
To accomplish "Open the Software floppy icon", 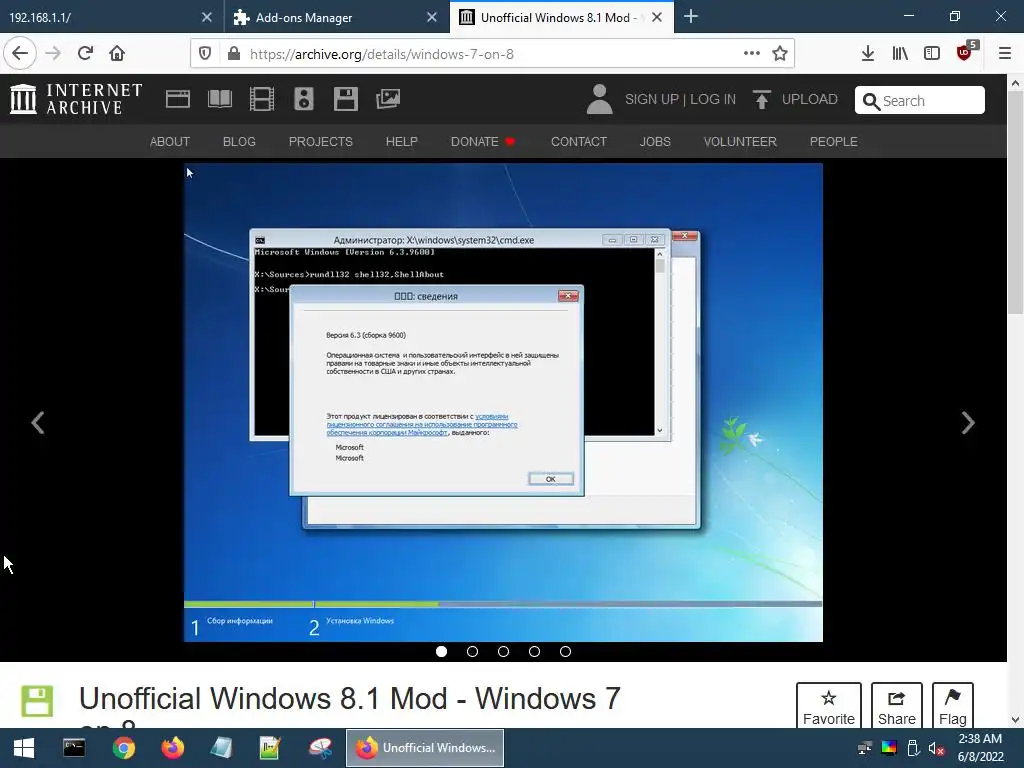I will tap(345, 99).
